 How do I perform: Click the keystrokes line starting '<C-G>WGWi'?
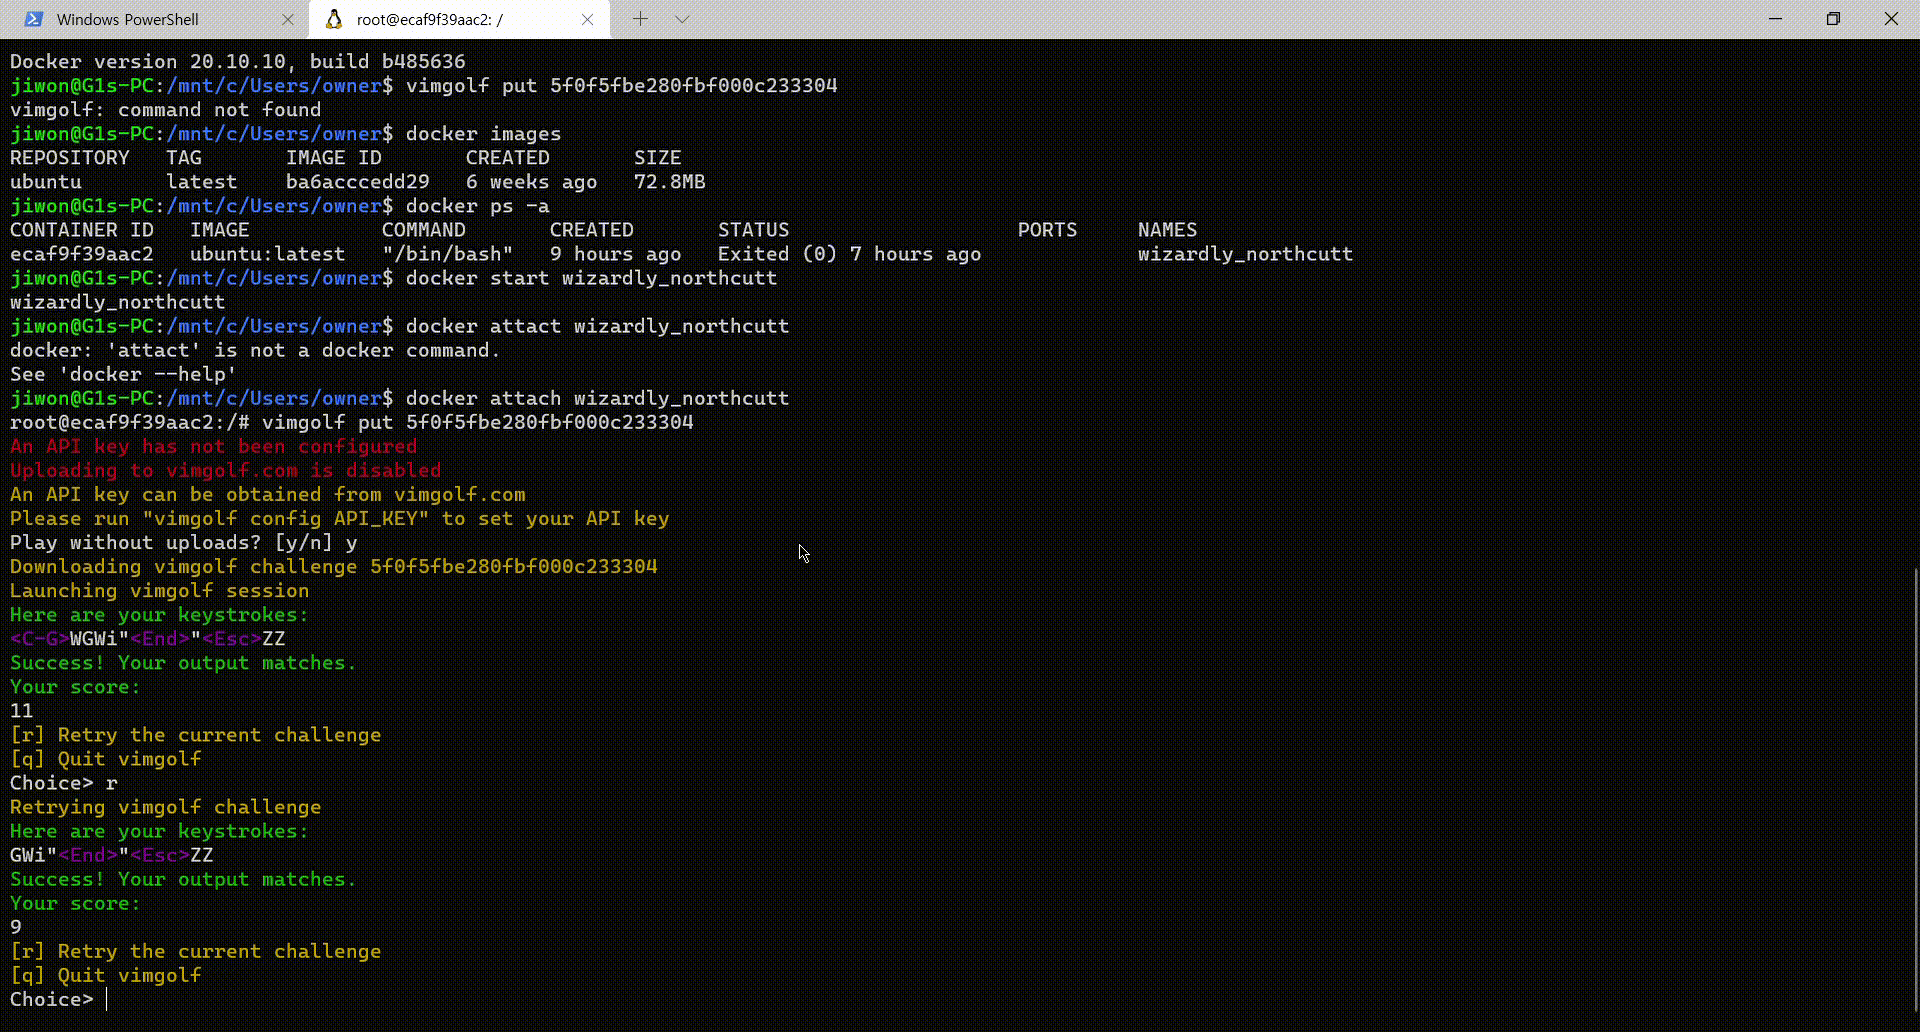click(148, 638)
